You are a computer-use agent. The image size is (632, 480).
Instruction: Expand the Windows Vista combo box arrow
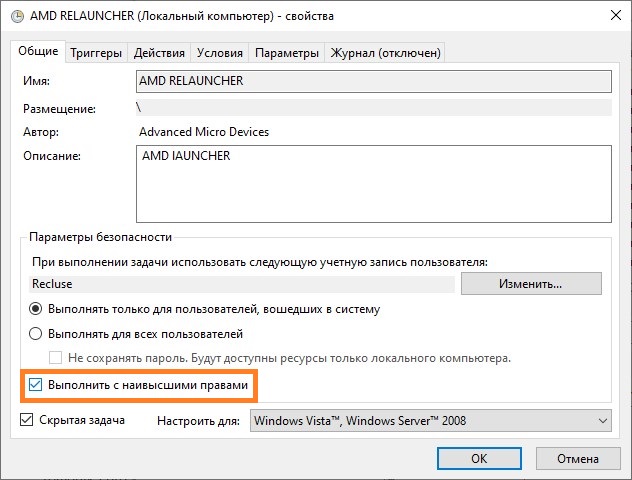click(x=603, y=421)
